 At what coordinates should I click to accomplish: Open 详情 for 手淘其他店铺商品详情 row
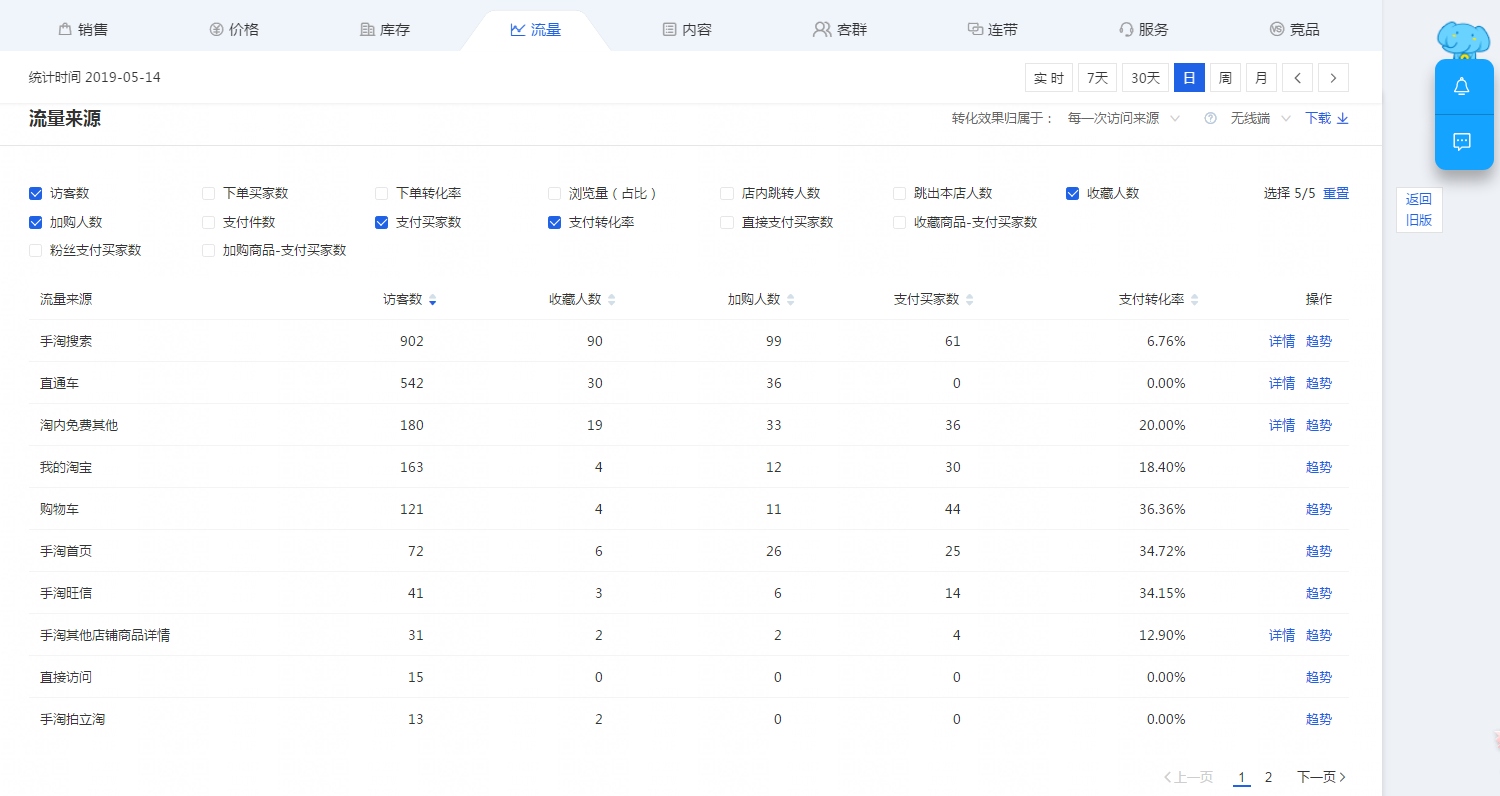1282,635
